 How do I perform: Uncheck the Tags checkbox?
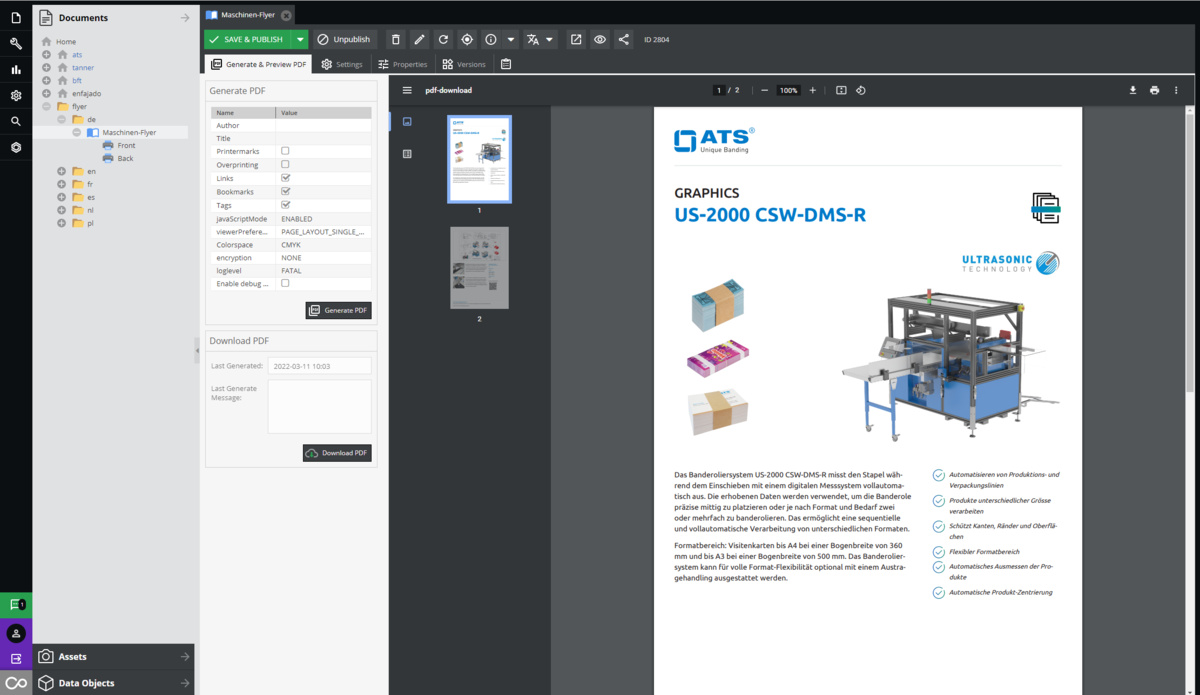285,204
